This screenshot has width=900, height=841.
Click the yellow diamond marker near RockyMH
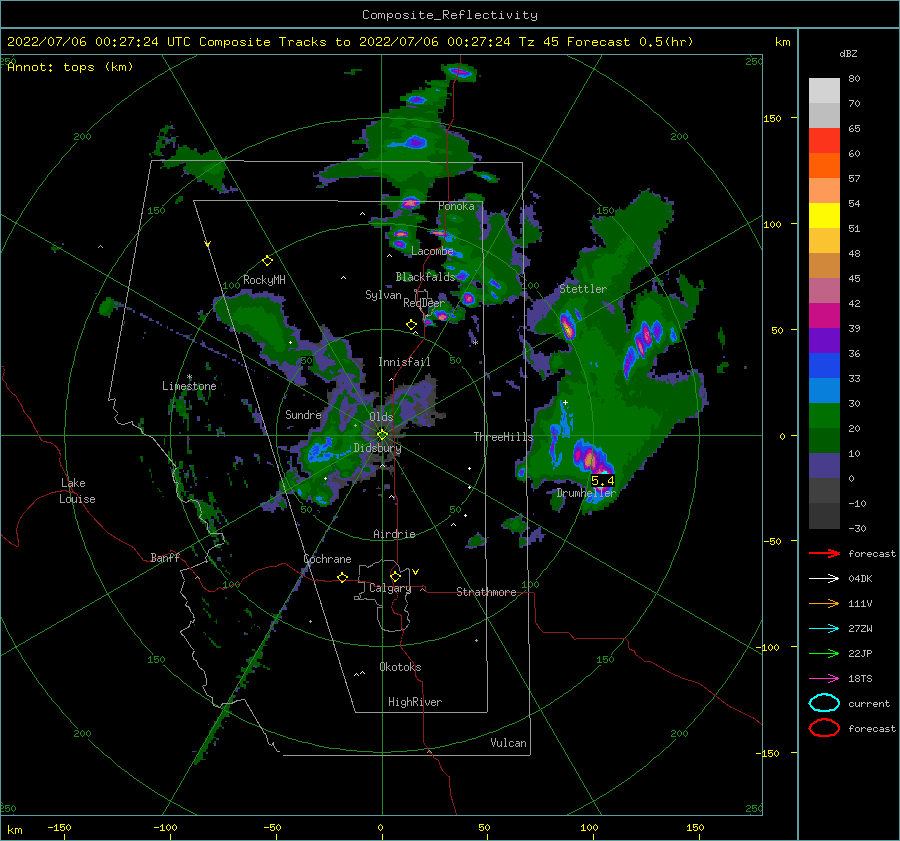click(267, 261)
